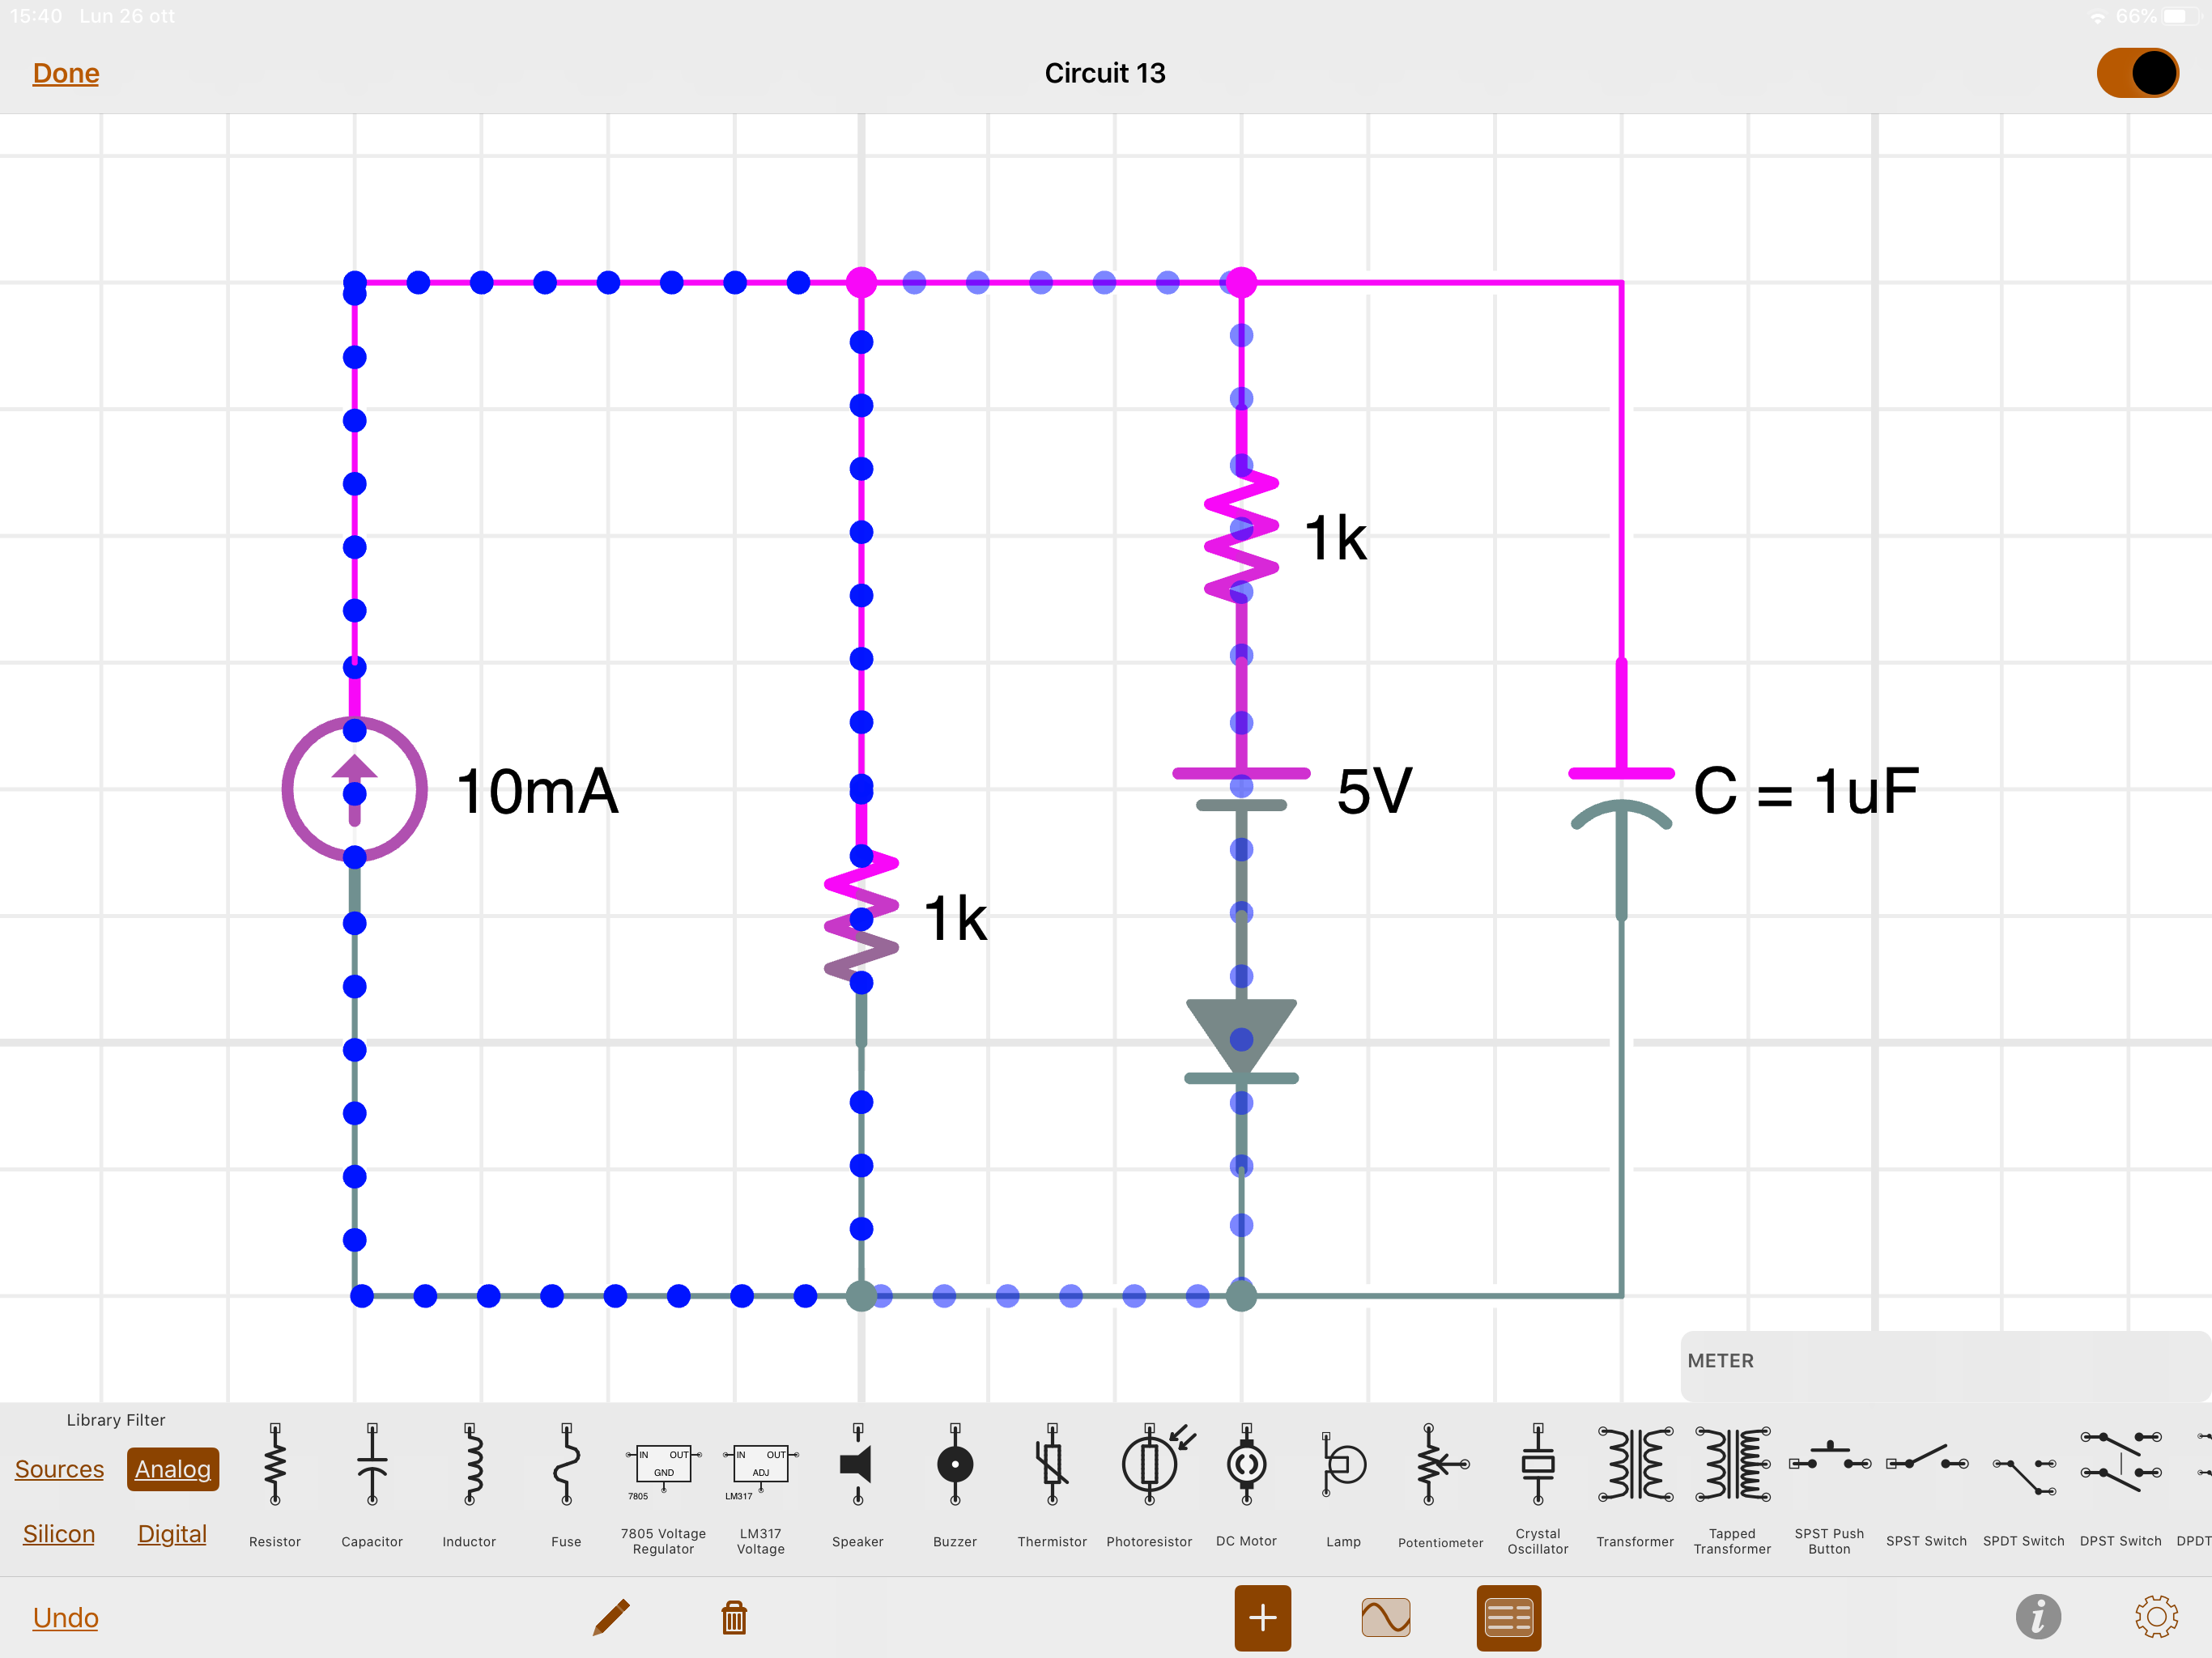Switch to the Silicon library filter
2212x1658 pixels.
(x=59, y=1534)
